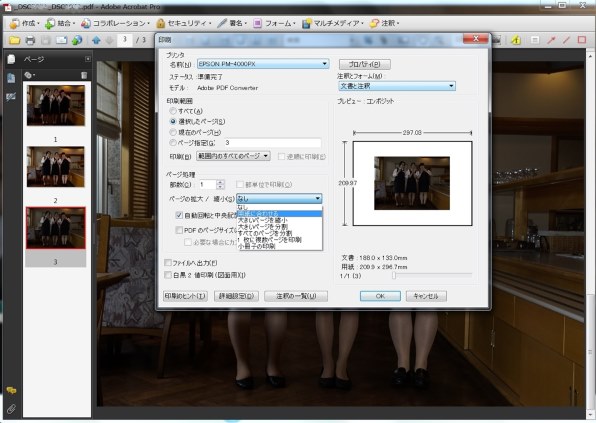Click the copies count spinner arrows

point(220,185)
